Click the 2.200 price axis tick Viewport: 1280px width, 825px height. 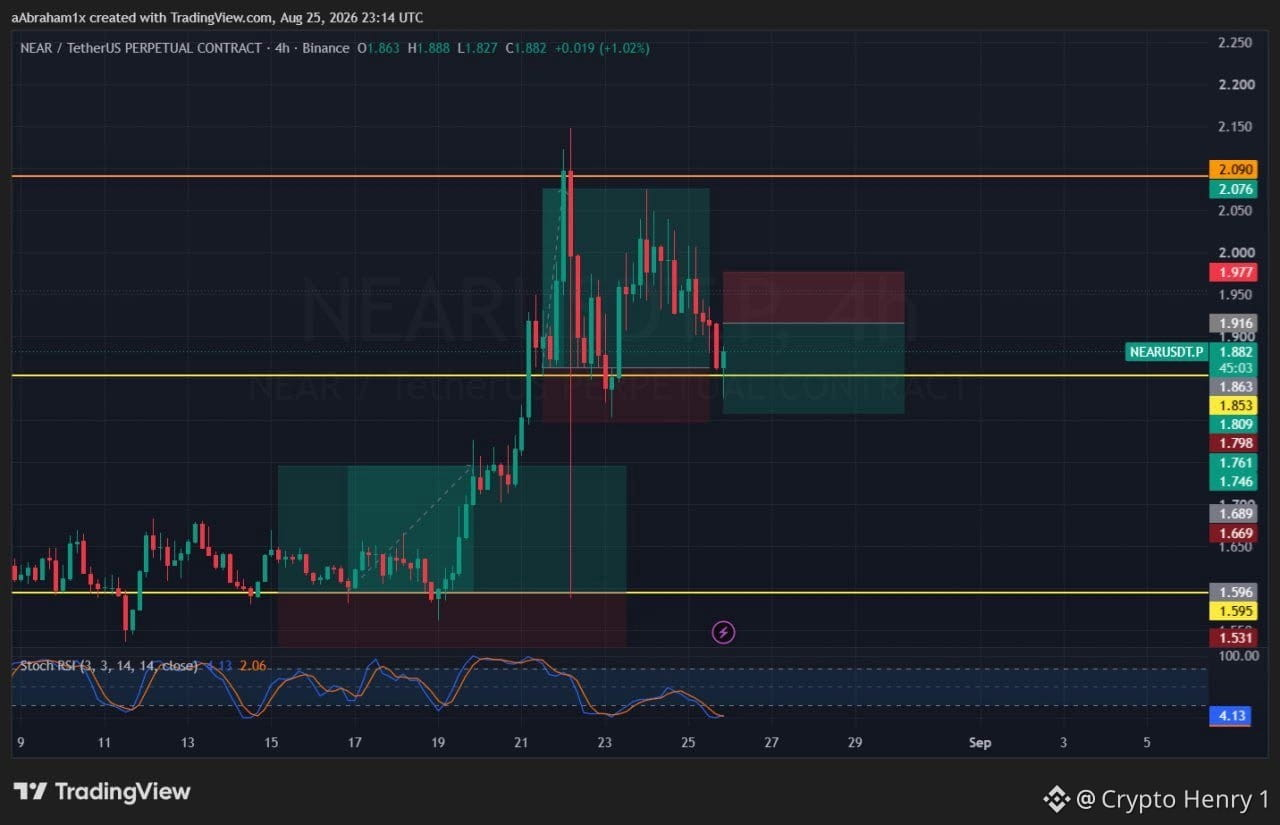pyautogui.click(x=1235, y=84)
